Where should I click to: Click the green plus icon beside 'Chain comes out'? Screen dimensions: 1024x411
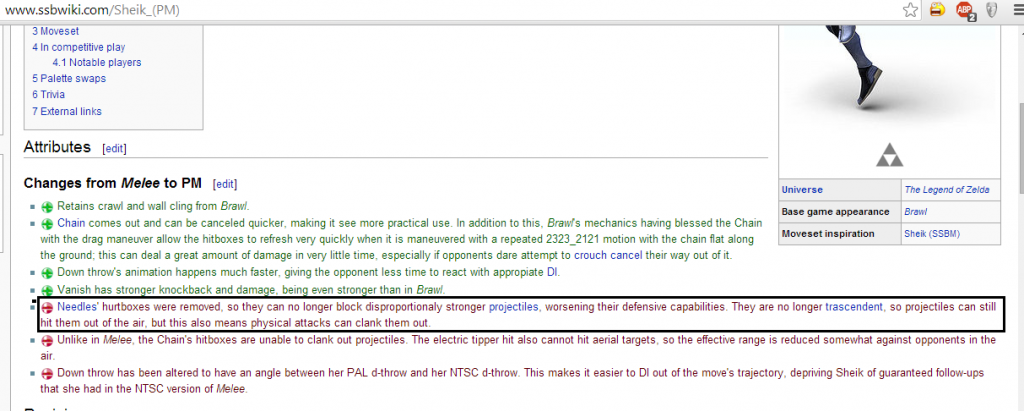(47, 223)
